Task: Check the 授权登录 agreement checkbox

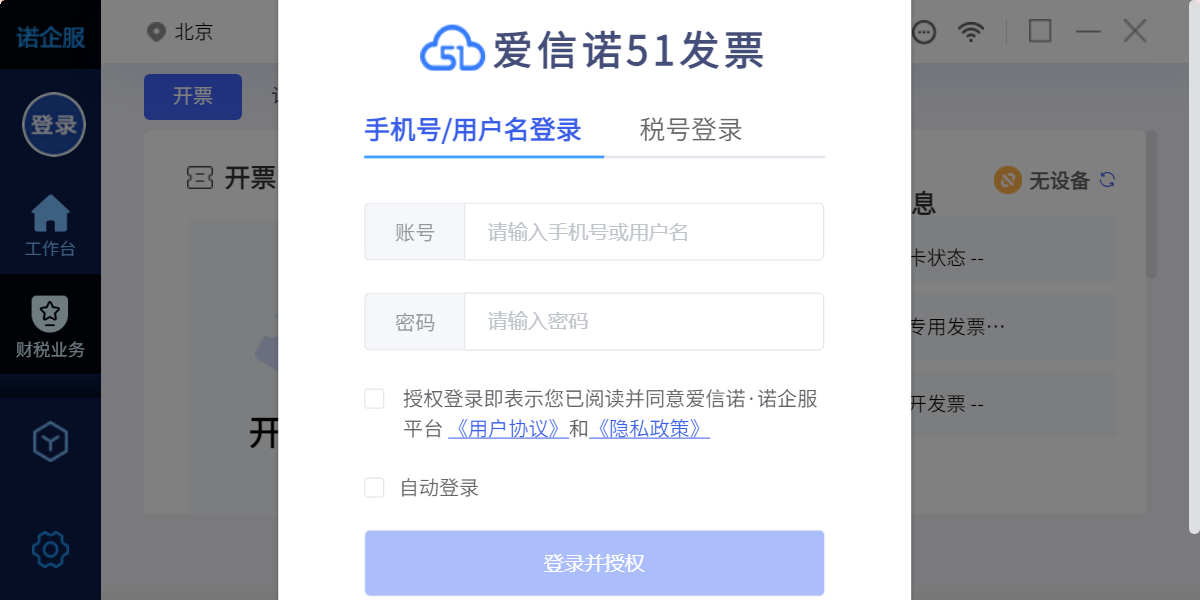Action: click(374, 399)
